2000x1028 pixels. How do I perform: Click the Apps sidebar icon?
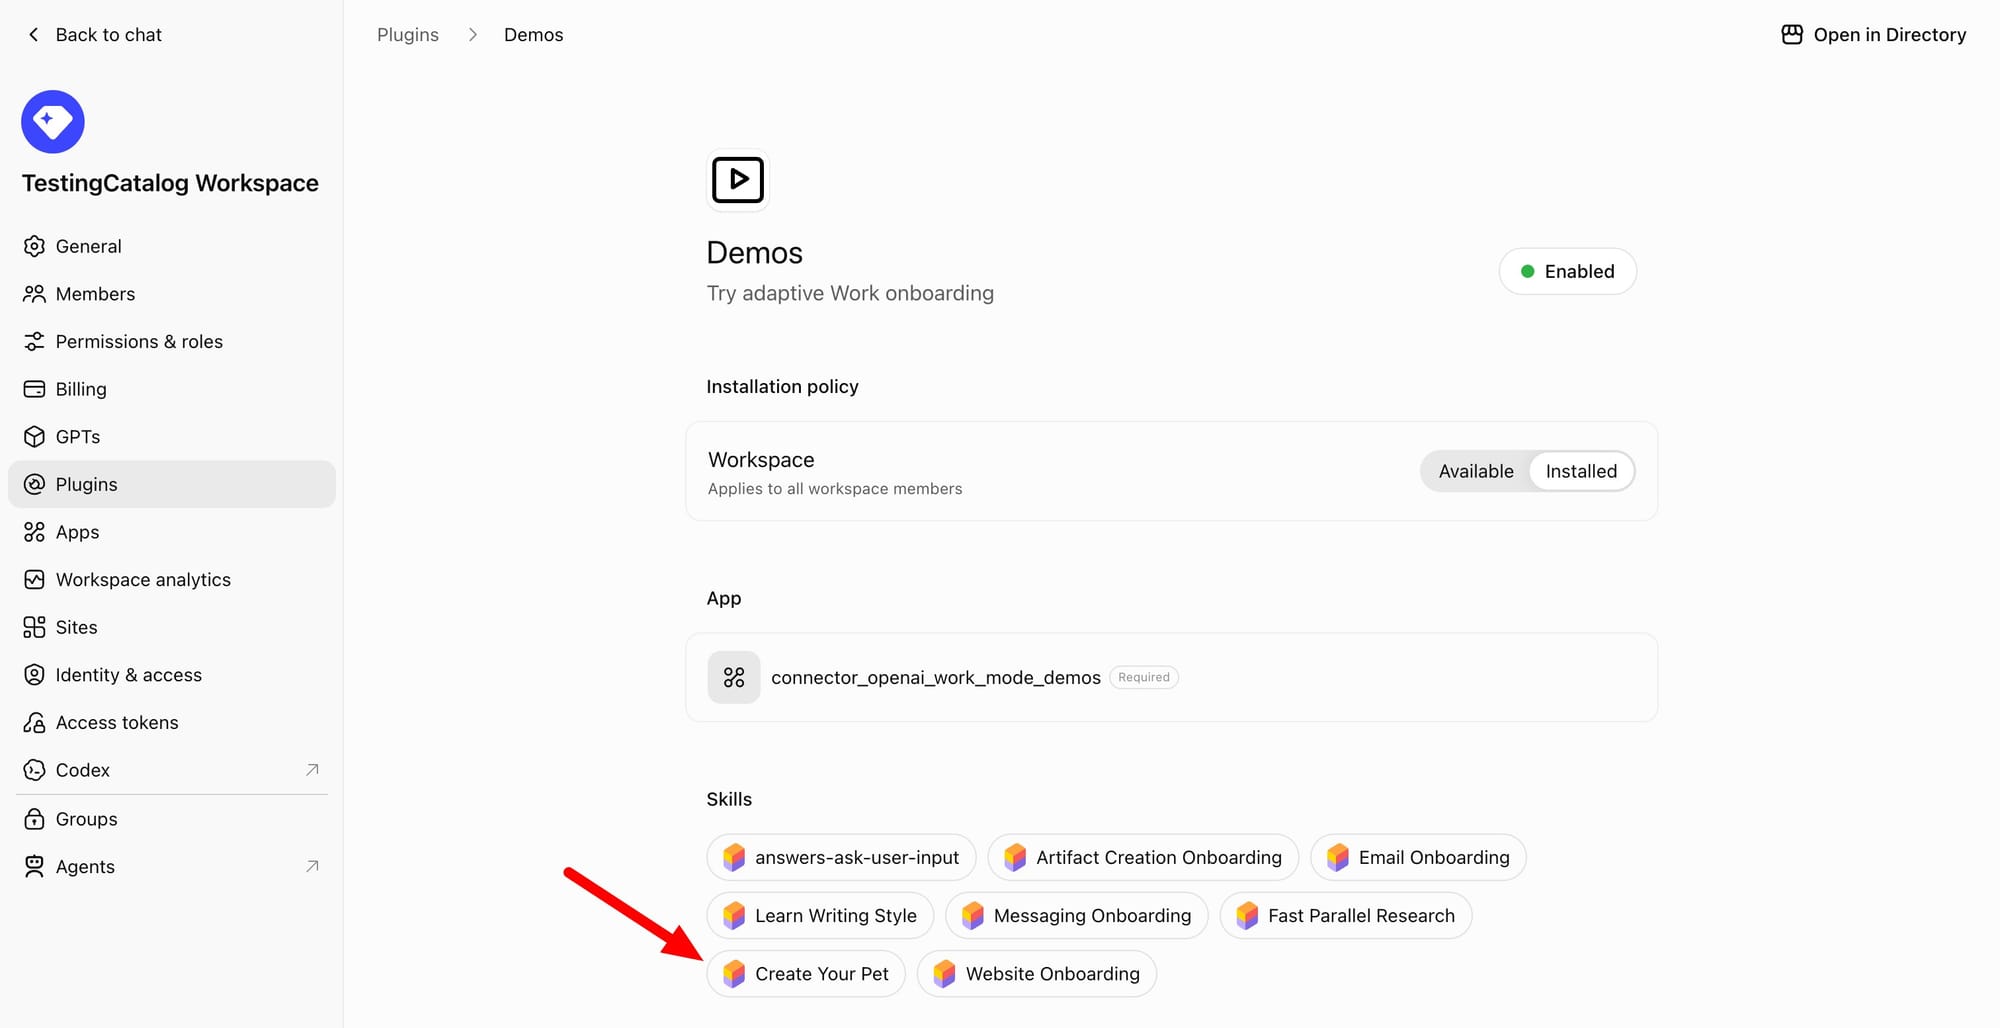34,532
